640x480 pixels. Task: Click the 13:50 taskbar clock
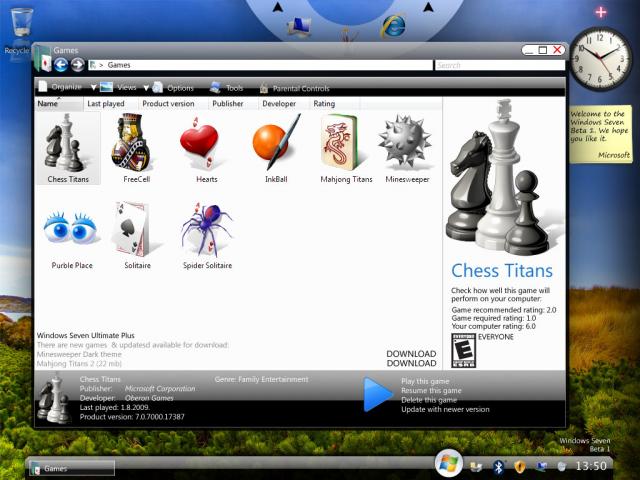591,466
